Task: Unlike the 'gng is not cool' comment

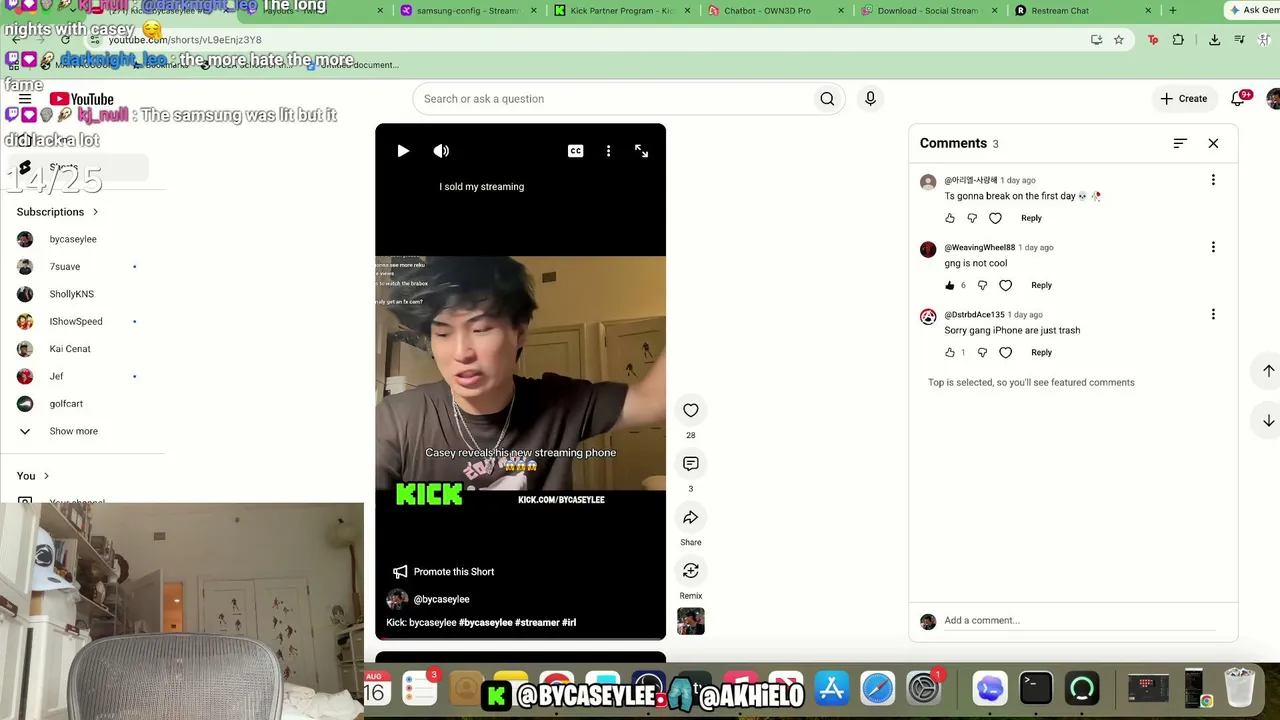Action: point(950,285)
